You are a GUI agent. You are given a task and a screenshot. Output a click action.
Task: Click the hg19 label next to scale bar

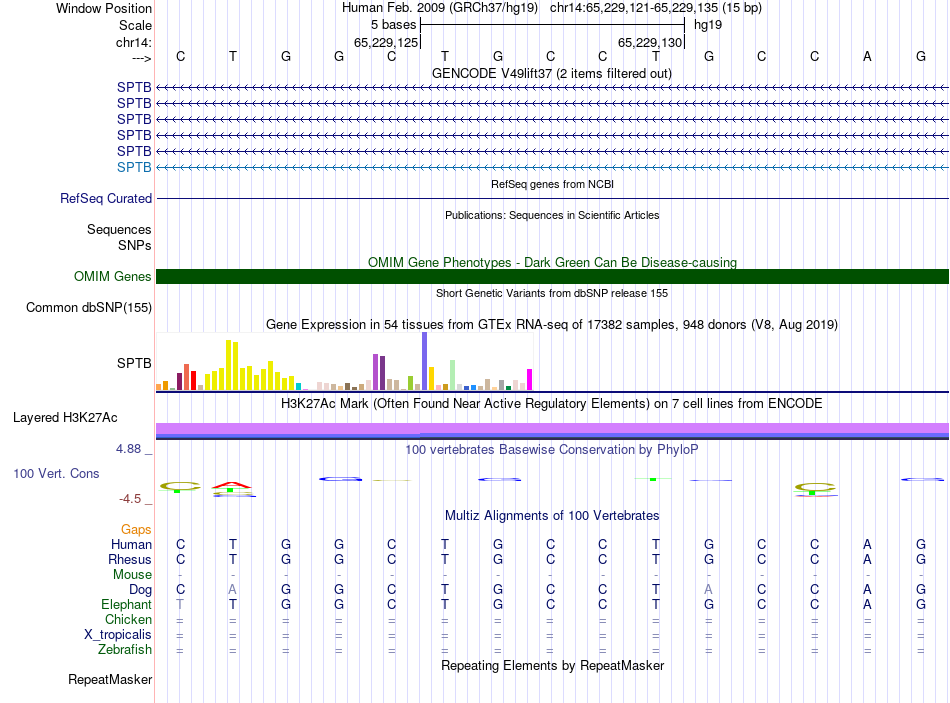[x=708, y=25]
